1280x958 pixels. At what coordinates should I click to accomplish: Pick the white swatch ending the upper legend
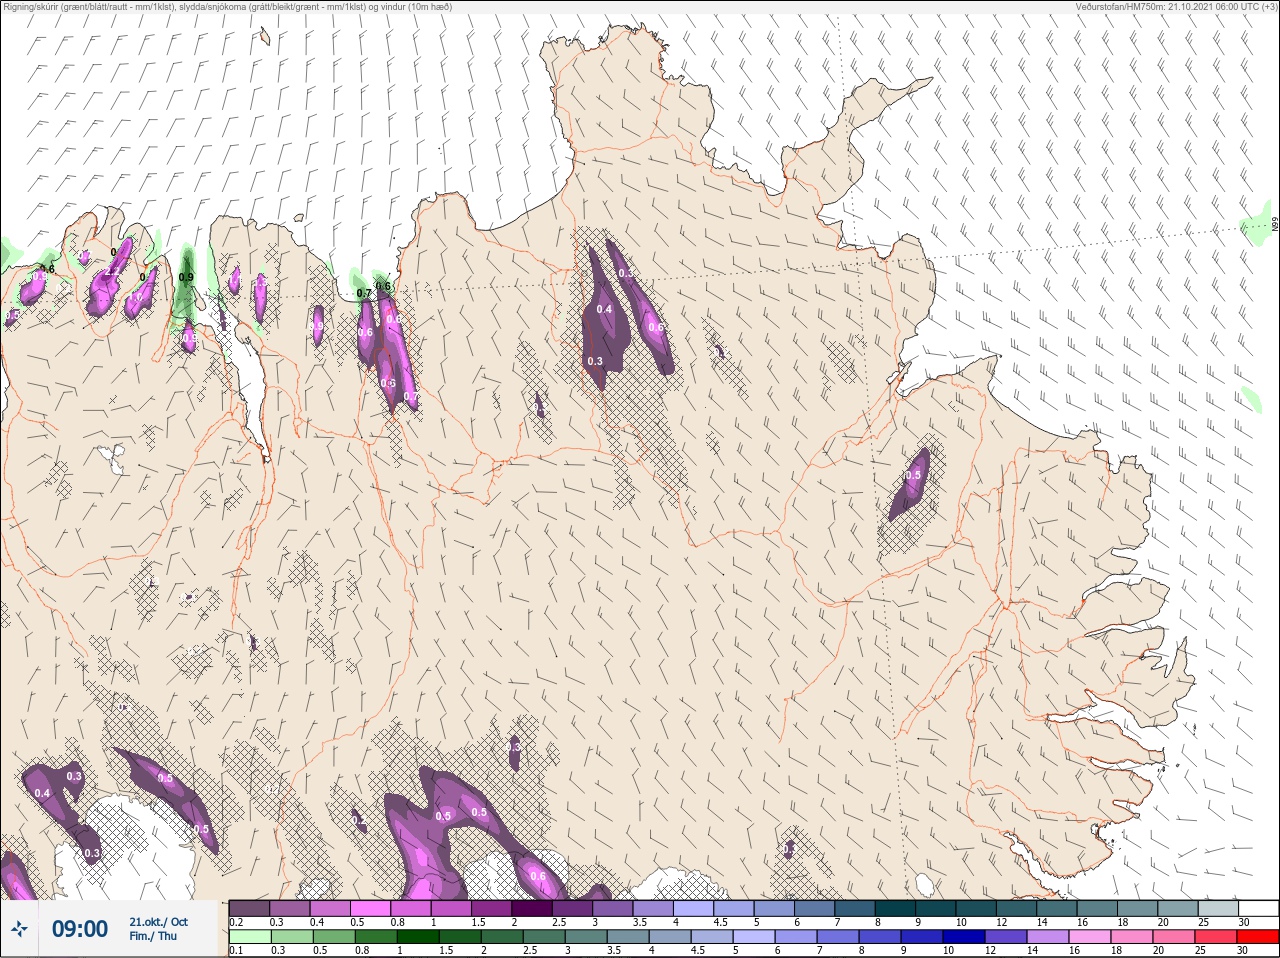point(1258,908)
